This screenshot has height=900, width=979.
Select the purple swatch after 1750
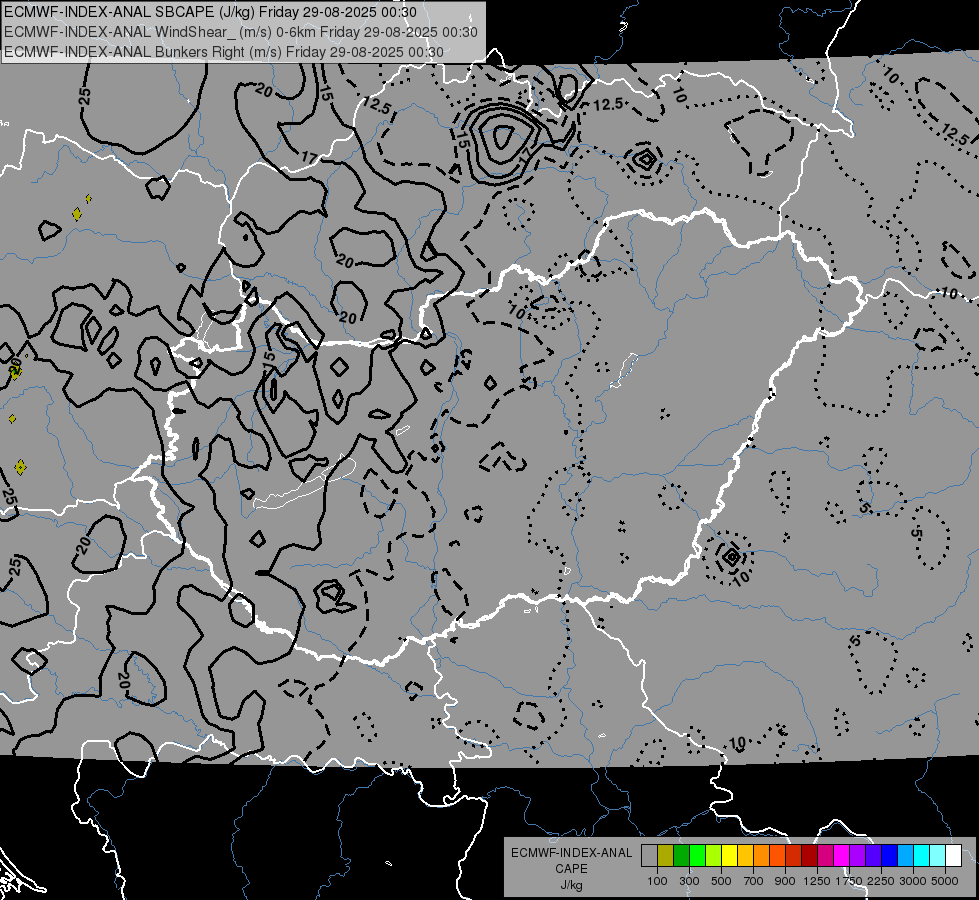coord(857,856)
